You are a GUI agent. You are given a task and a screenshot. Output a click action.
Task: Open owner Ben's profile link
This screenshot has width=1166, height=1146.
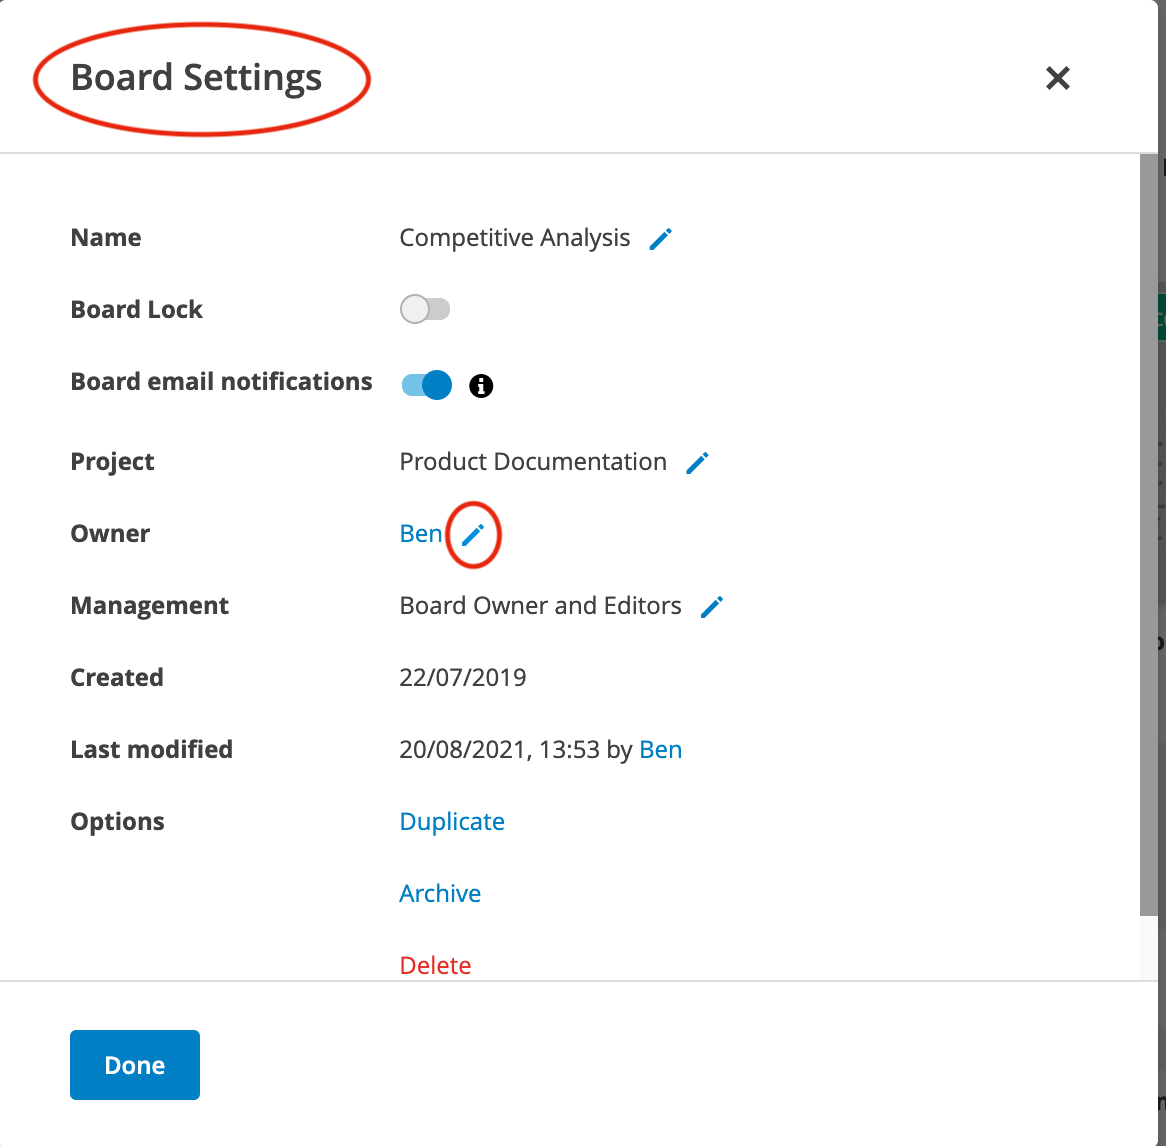[421, 533]
